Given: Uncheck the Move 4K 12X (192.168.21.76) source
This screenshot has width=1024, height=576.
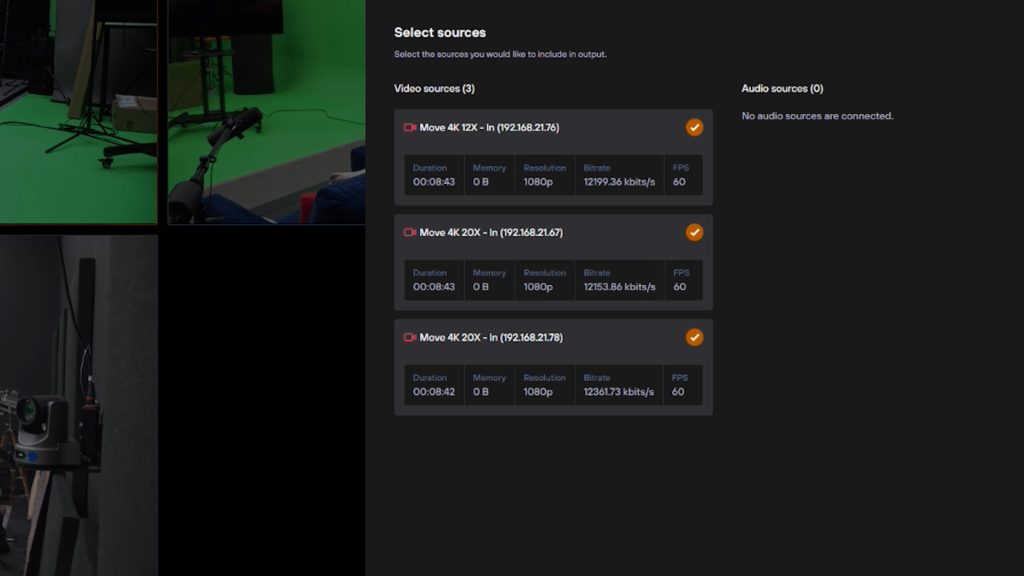Looking at the screenshot, I should tap(694, 127).
